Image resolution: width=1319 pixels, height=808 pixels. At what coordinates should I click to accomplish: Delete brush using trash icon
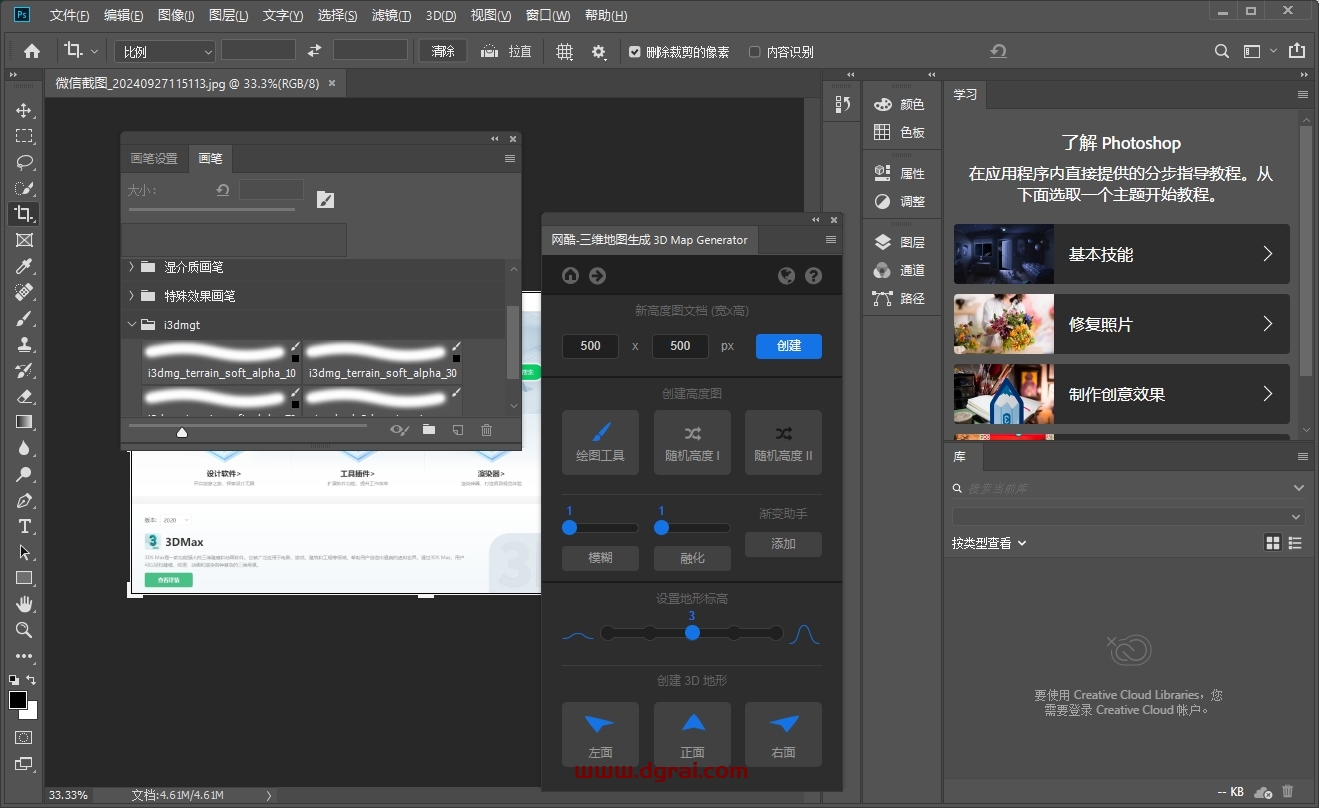click(x=487, y=430)
